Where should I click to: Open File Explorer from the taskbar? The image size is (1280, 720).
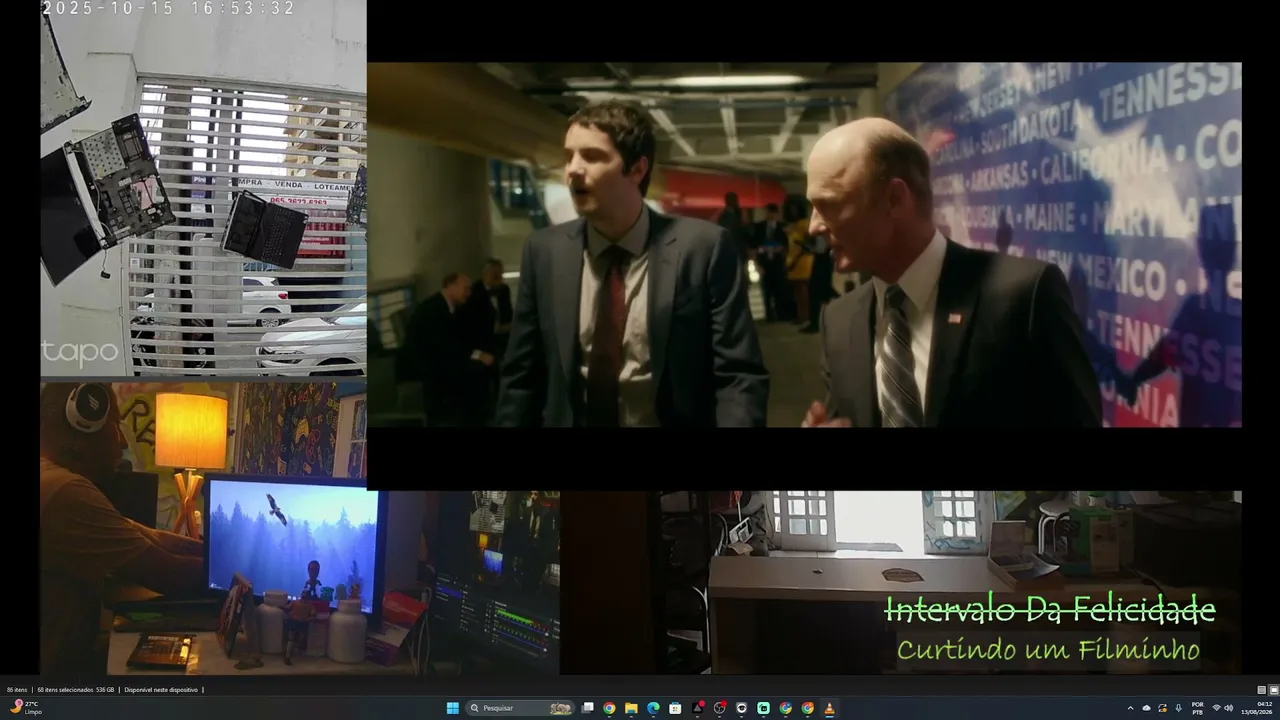631,708
